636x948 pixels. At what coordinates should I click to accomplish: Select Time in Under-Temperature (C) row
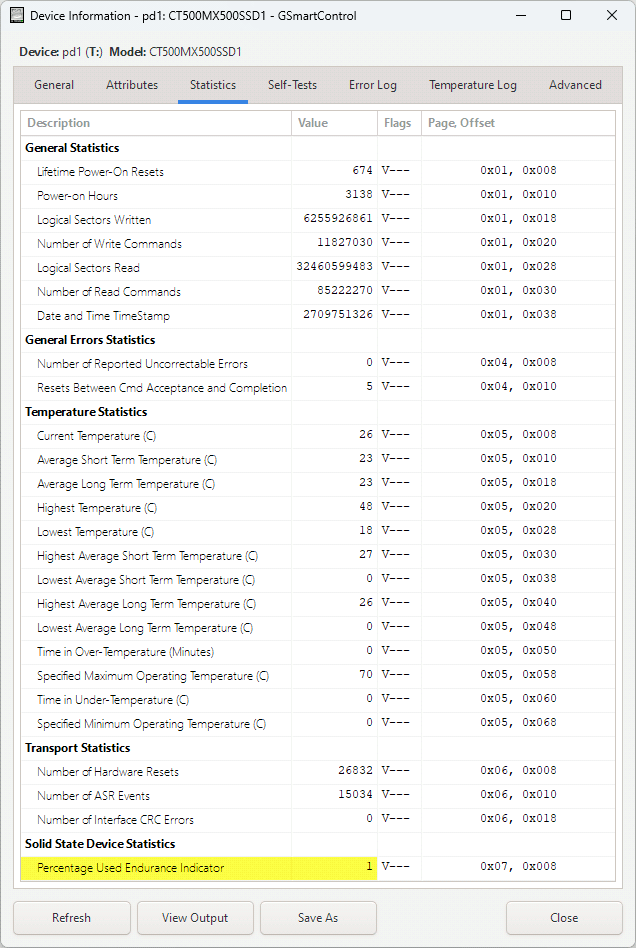pos(318,700)
